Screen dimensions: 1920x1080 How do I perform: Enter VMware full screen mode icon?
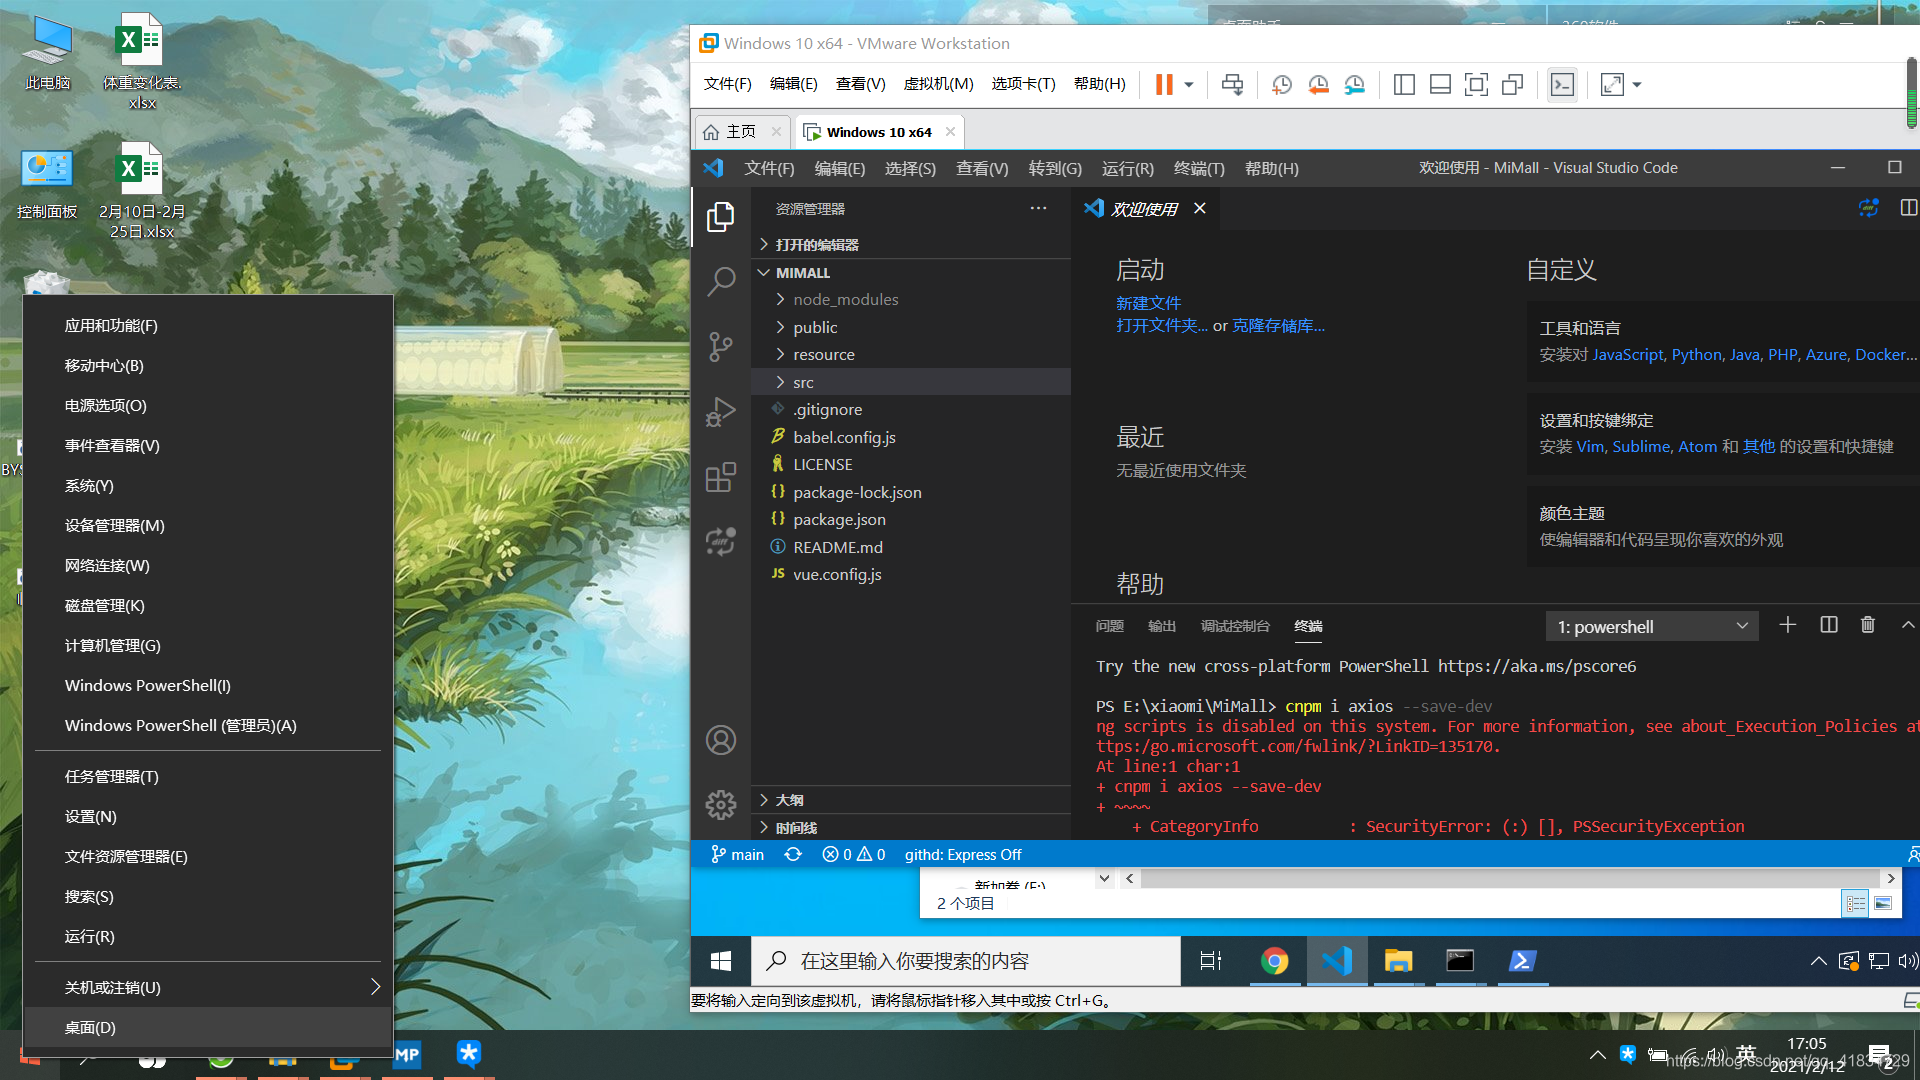point(1476,85)
